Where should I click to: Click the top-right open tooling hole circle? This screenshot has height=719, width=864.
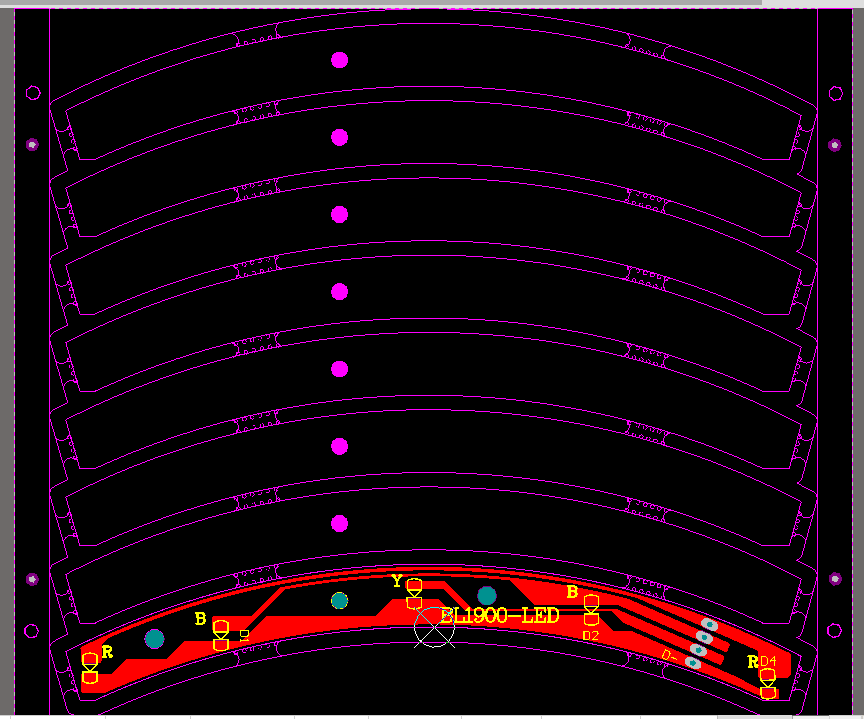(x=836, y=93)
